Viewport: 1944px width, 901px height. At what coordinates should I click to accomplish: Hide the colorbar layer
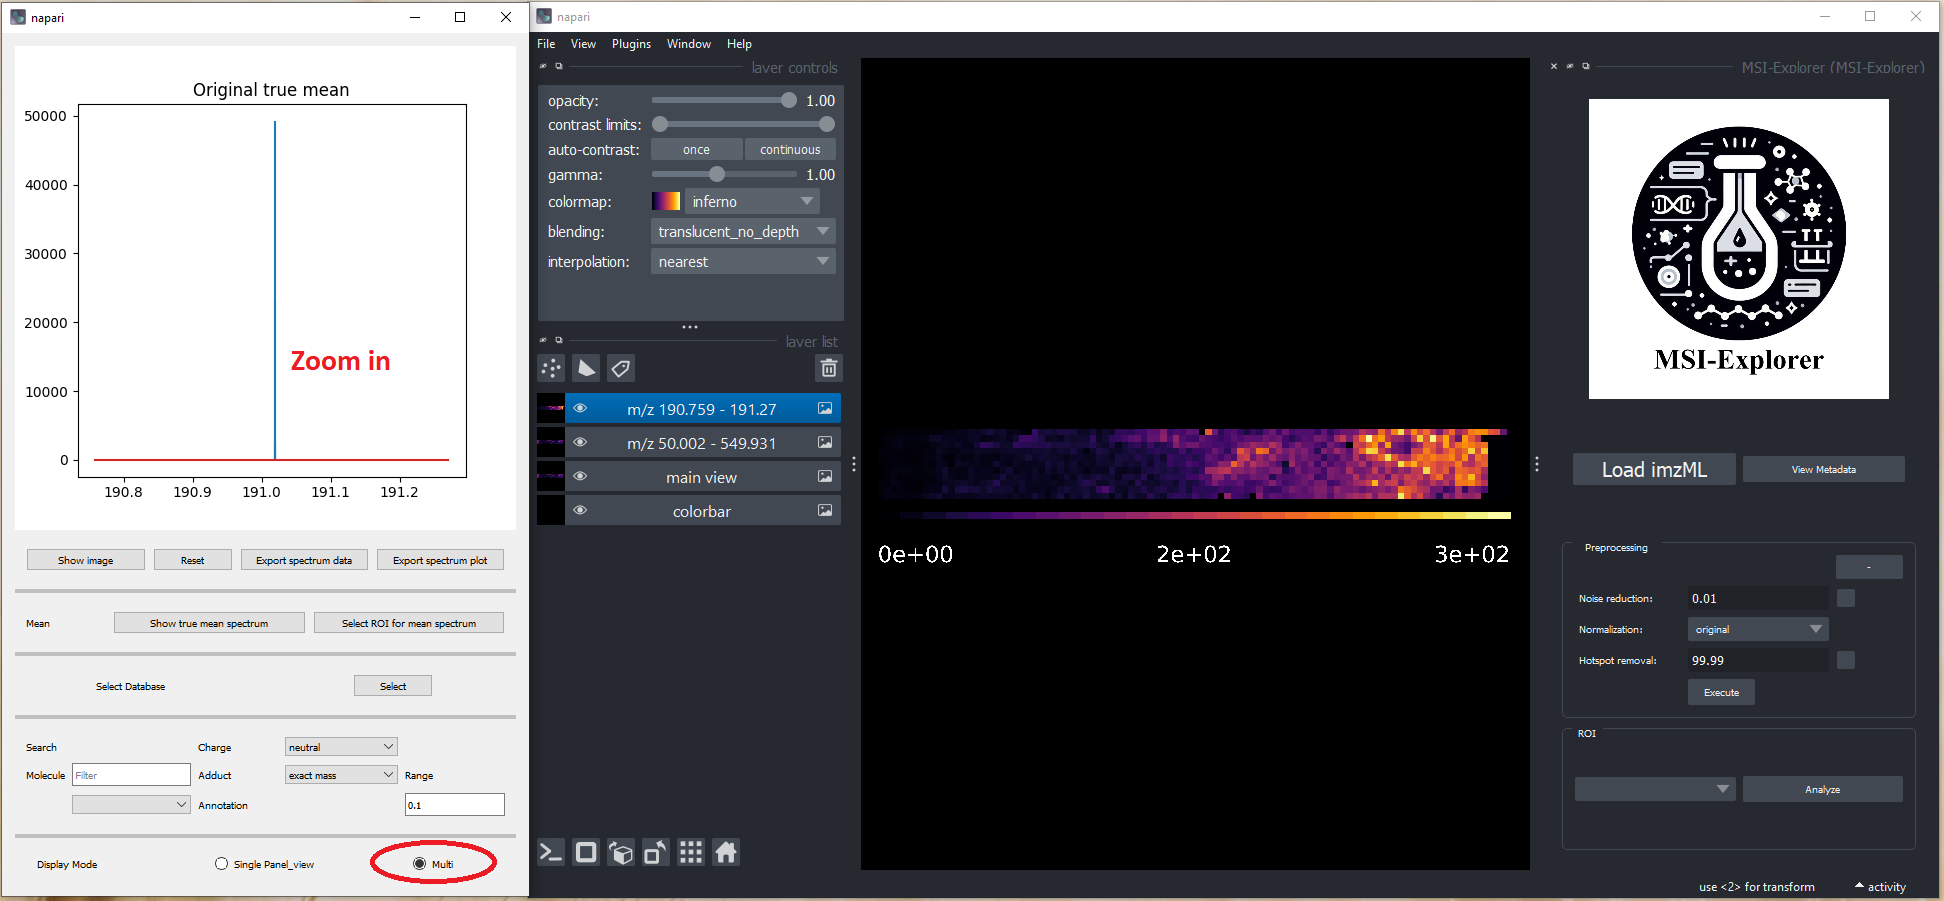click(580, 510)
